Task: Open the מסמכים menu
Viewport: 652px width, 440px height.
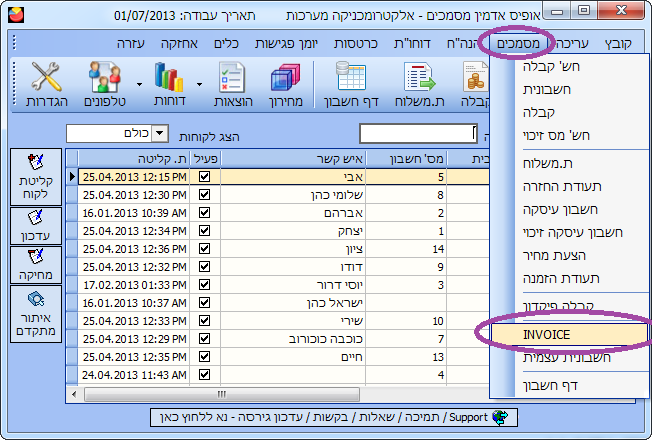Action: [x=518, y=43]
